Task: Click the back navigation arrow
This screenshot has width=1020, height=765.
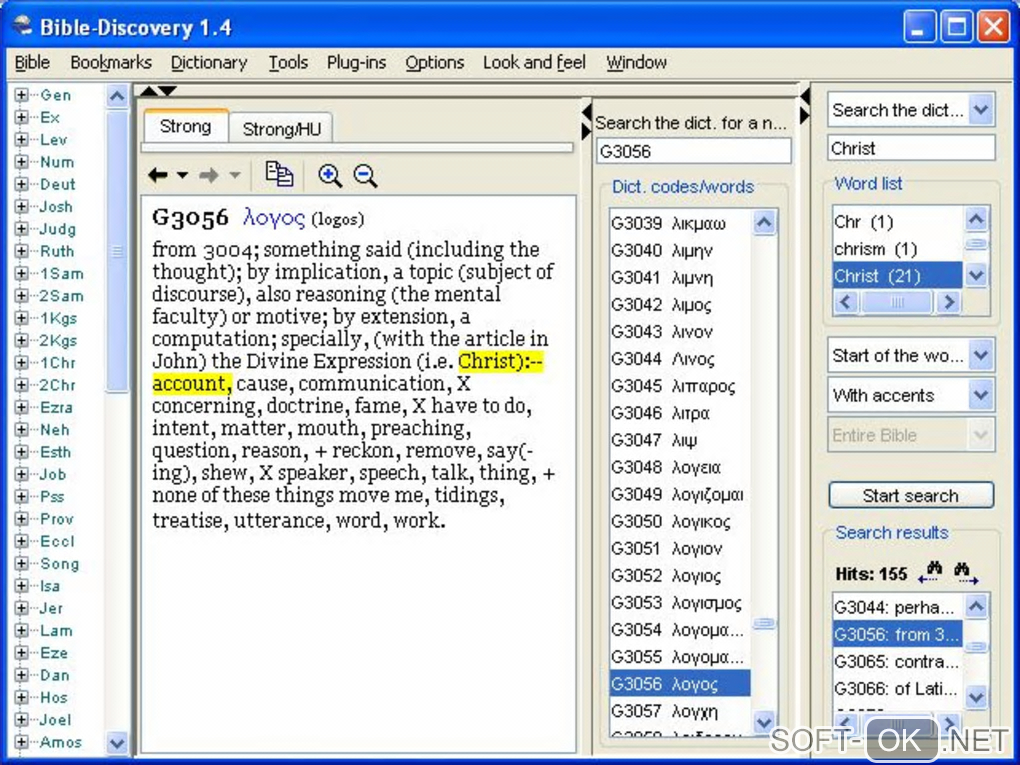Action: (157, 175)
